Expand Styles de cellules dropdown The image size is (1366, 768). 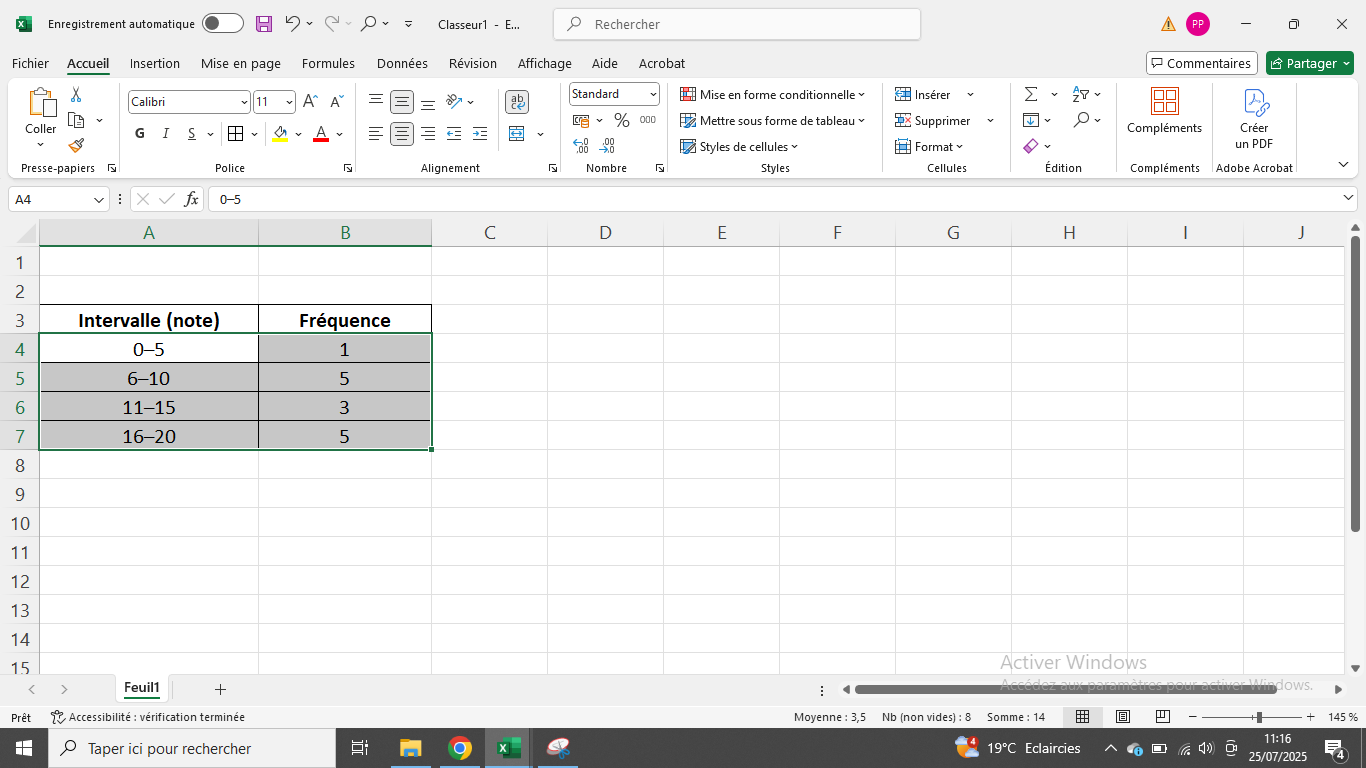(x=739, y=146)
